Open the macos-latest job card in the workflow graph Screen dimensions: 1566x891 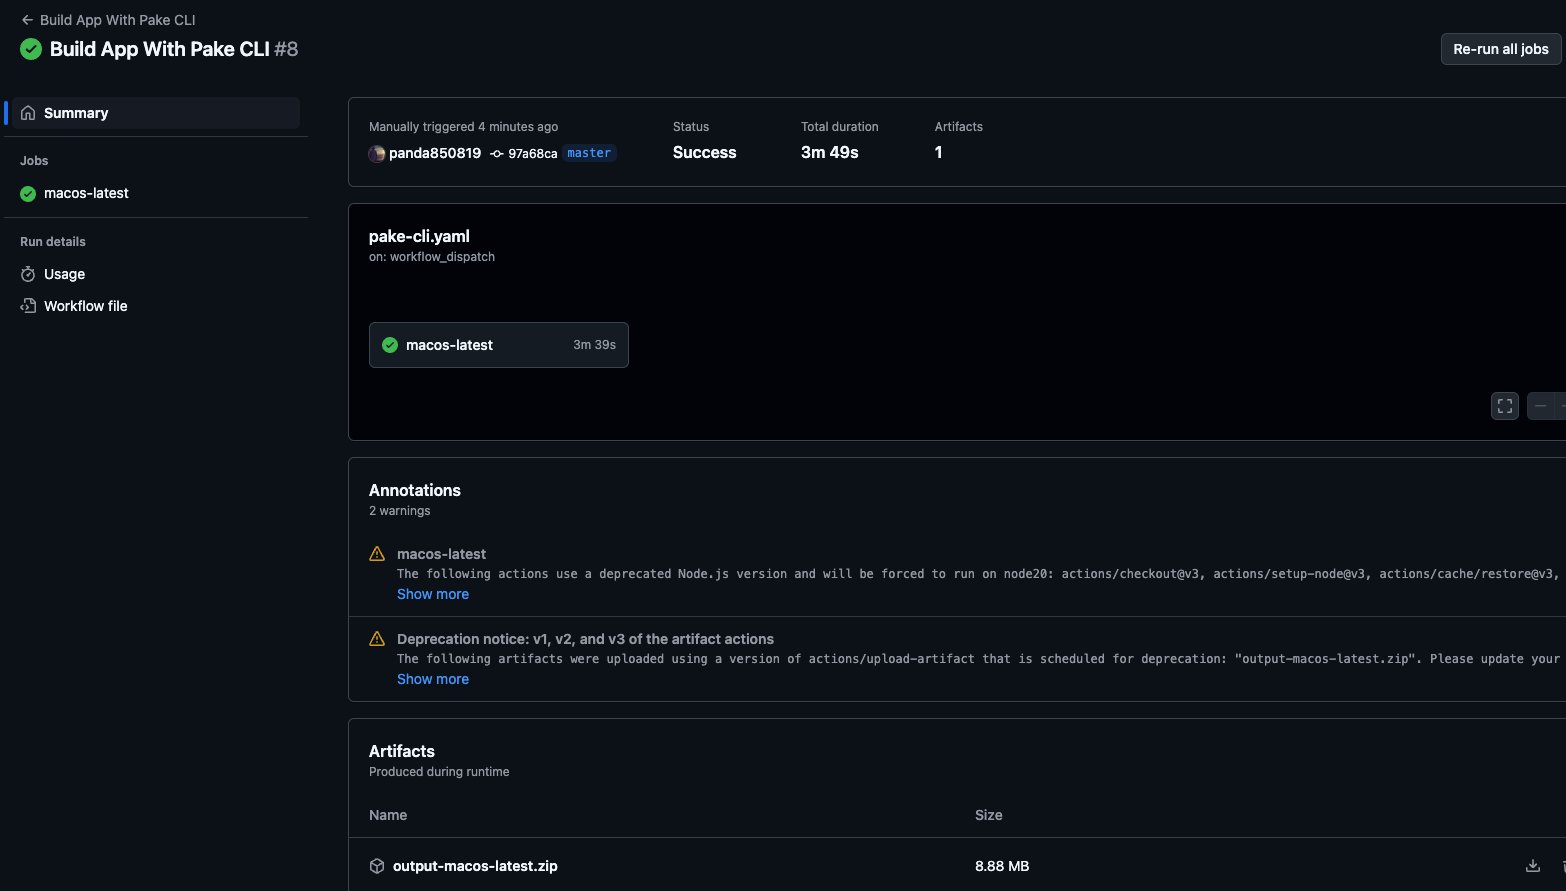click(x=499, y=345)
